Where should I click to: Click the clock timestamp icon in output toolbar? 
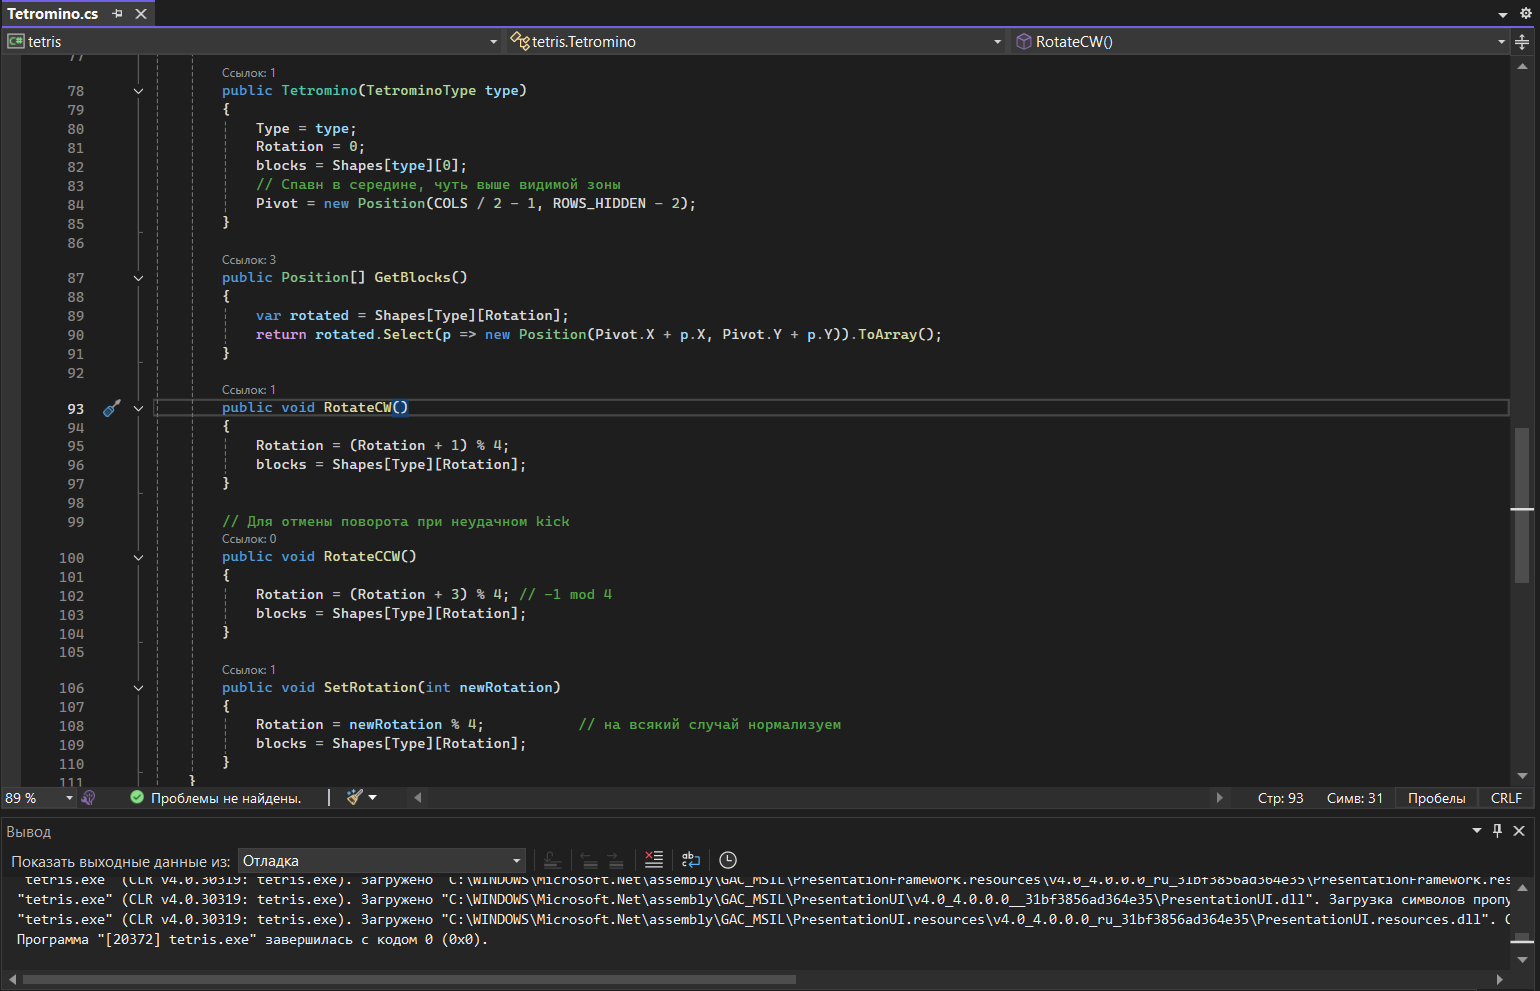coord(728,859)
